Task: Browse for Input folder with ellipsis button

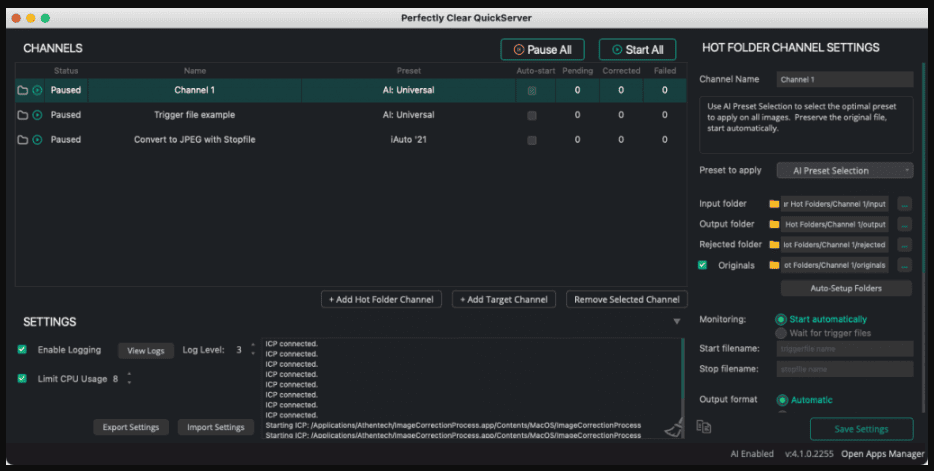Action: click(x=904, y=204)
